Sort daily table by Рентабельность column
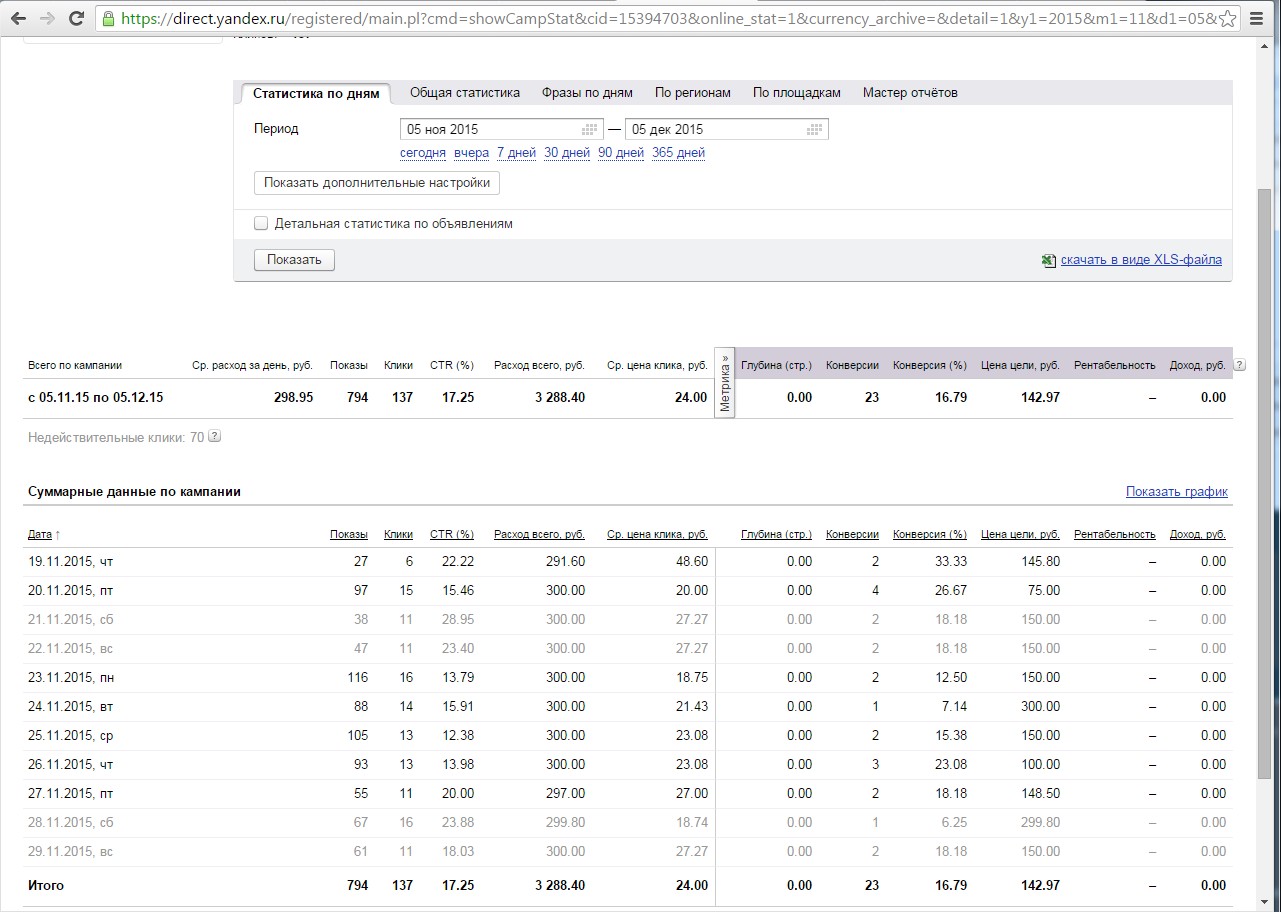 tap(1114, 535)
